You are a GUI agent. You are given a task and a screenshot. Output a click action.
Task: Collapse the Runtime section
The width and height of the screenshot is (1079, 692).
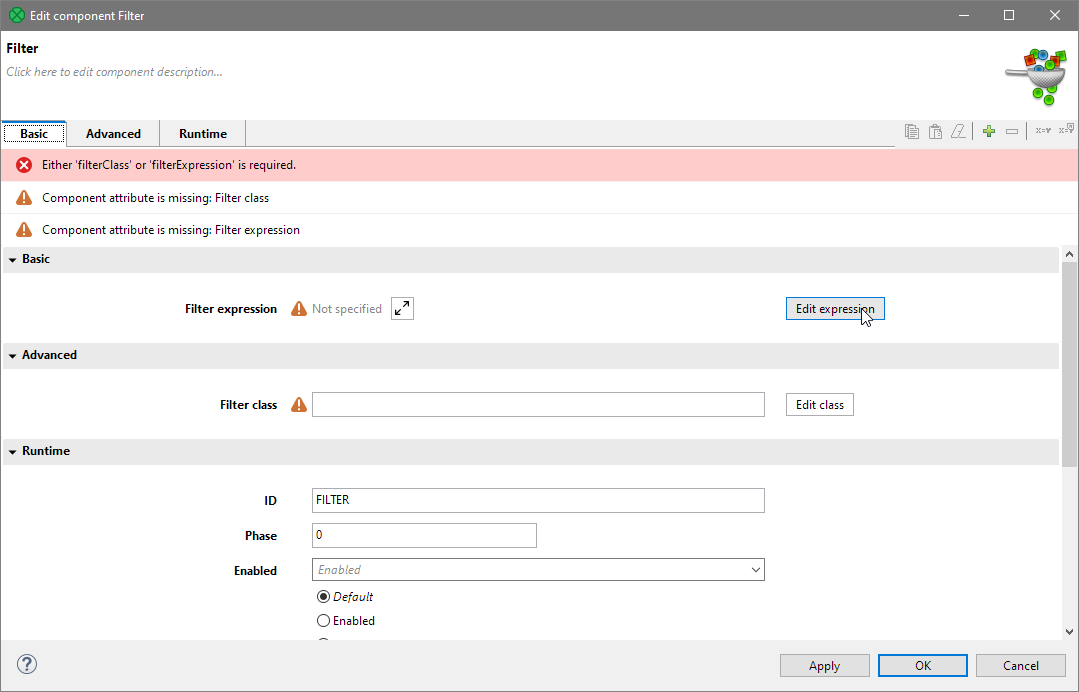coord(13,452)
